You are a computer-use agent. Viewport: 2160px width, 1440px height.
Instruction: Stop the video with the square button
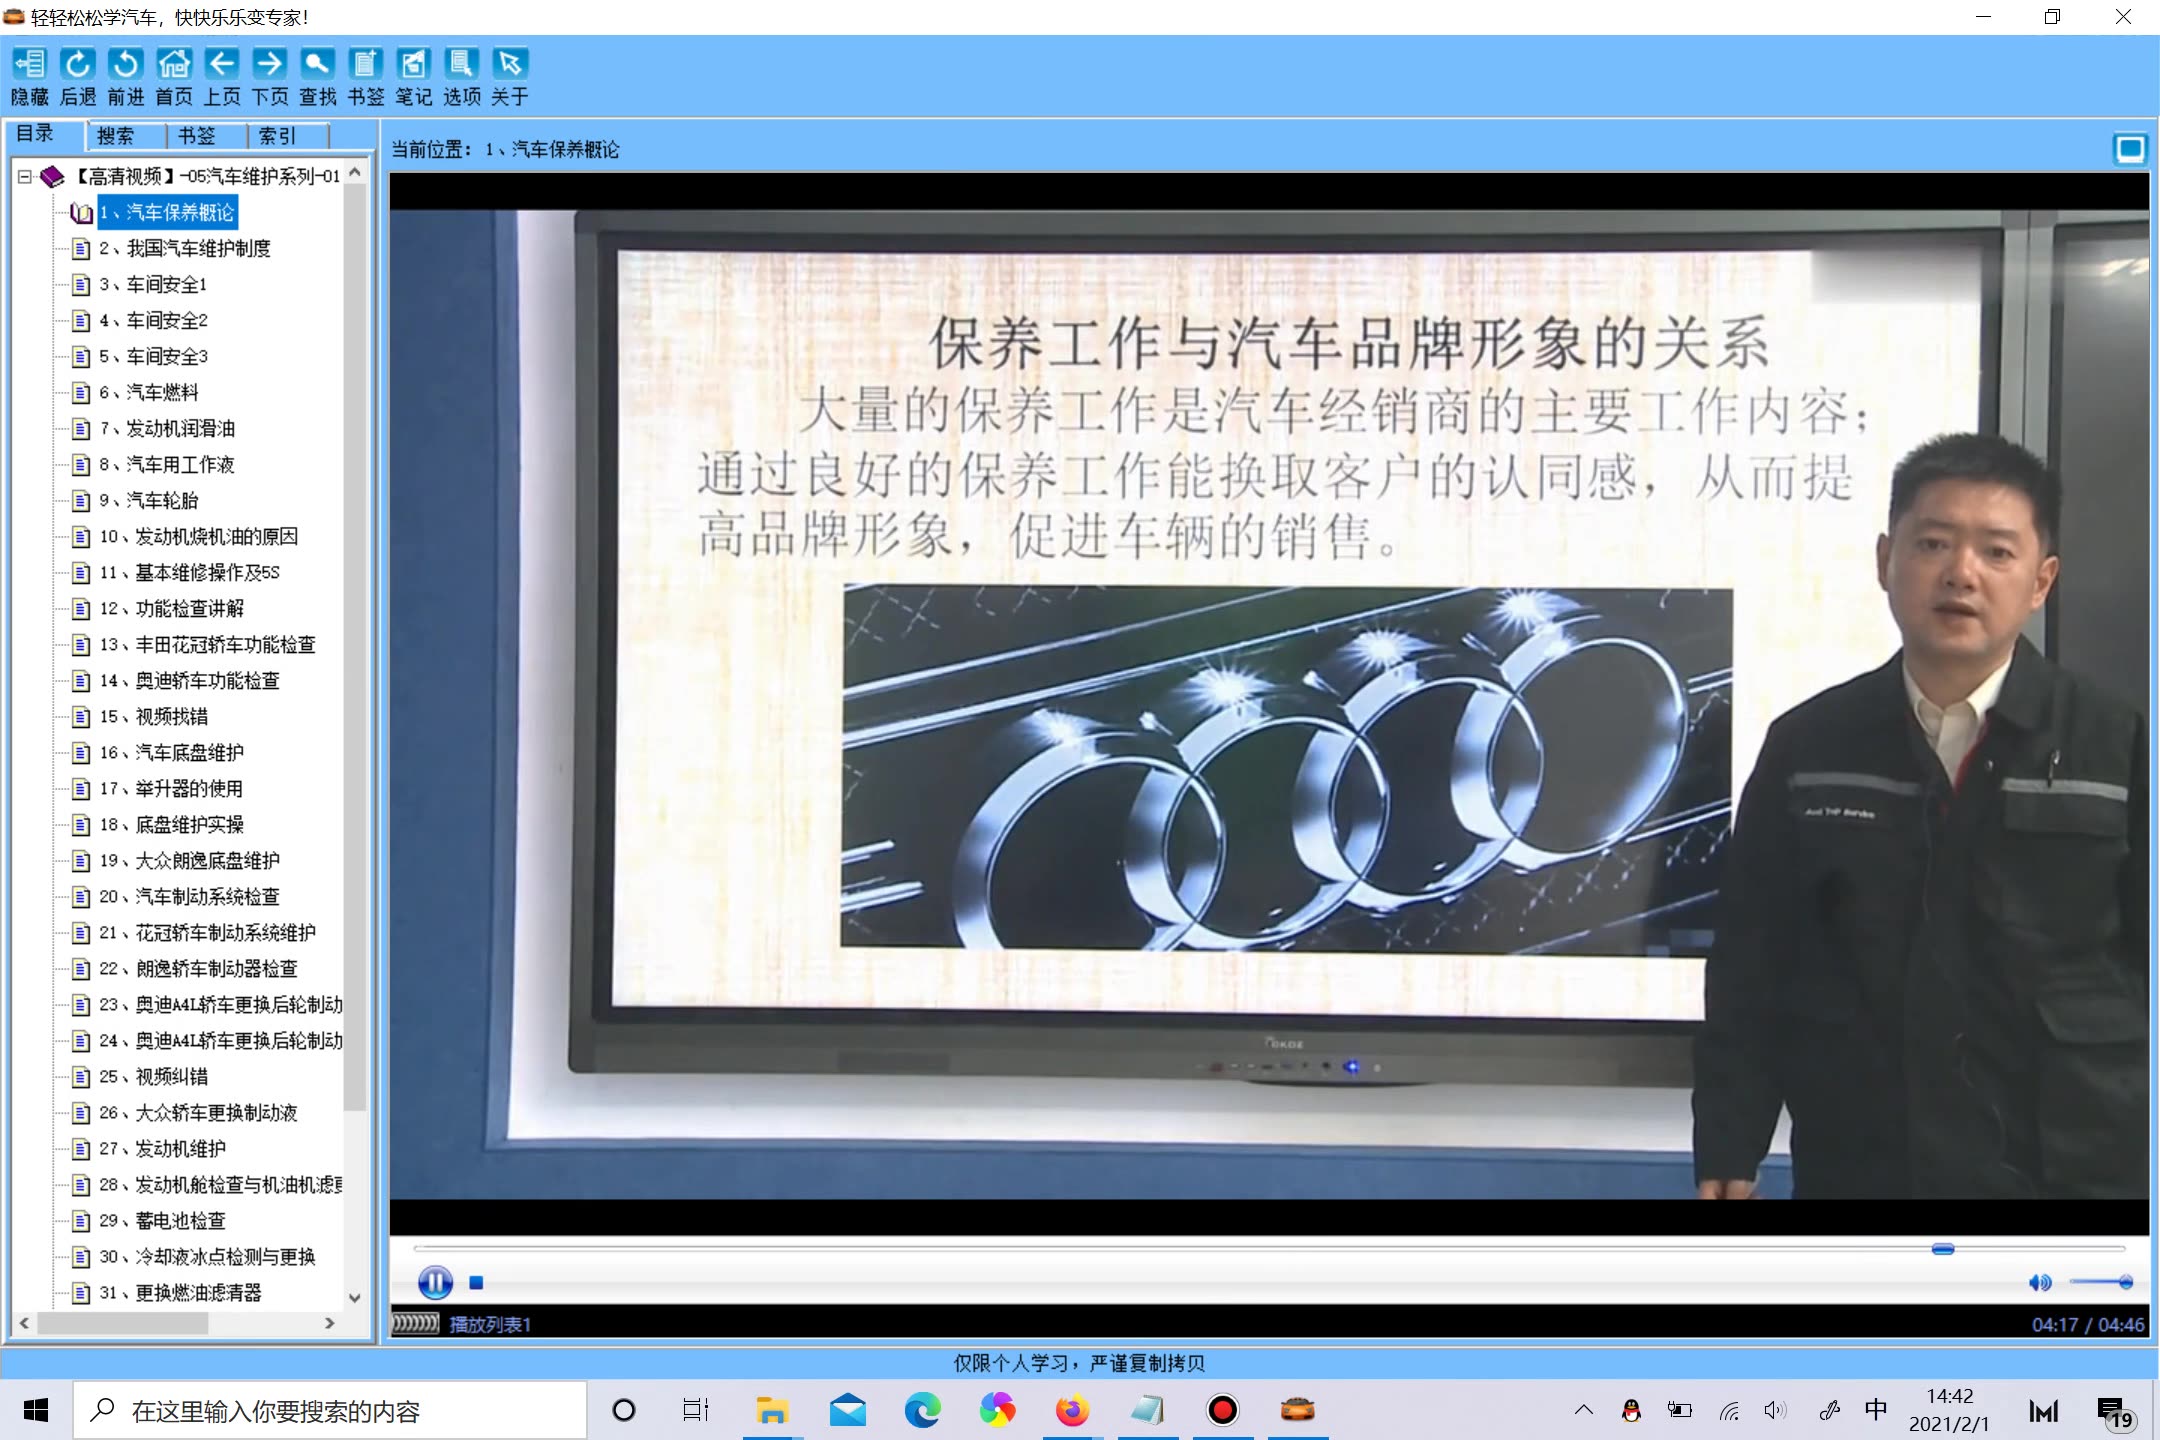coord(476,1282)
